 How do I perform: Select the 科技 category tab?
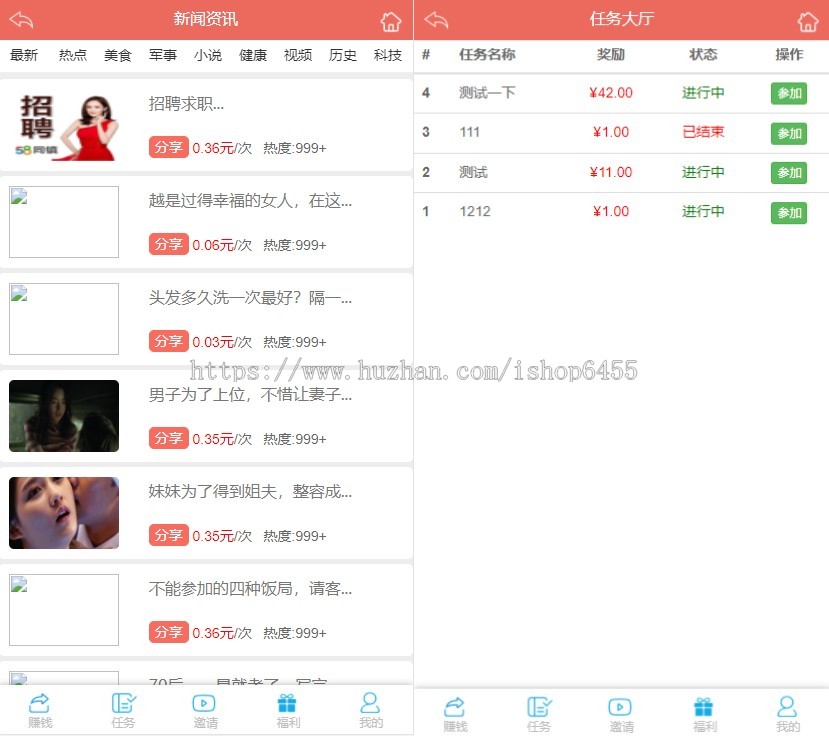pos(388,55)
